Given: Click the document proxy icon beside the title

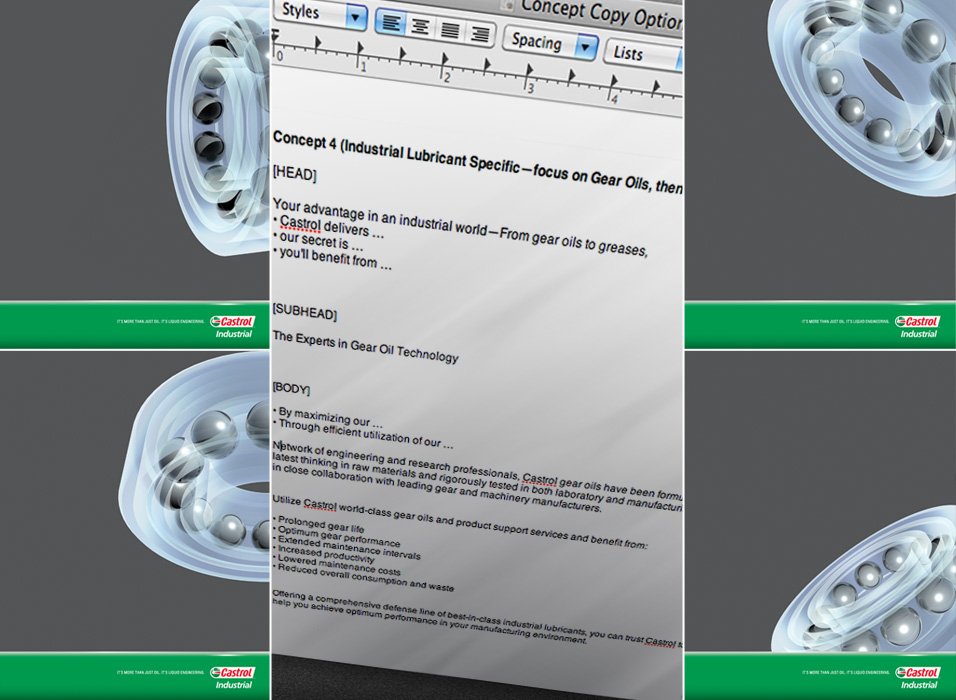Looking at the screenshot, I should click(x=508, y=4).
